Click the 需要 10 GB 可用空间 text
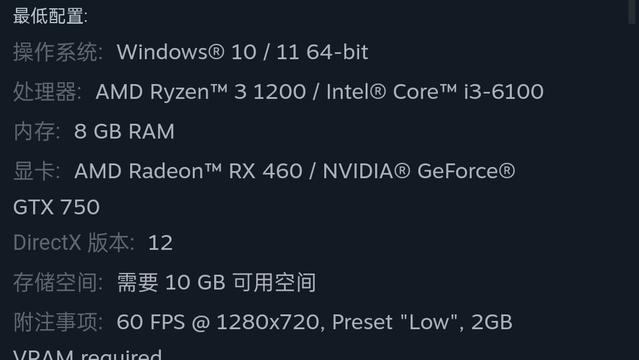The image size is (639, 360). tap(216, 283)
